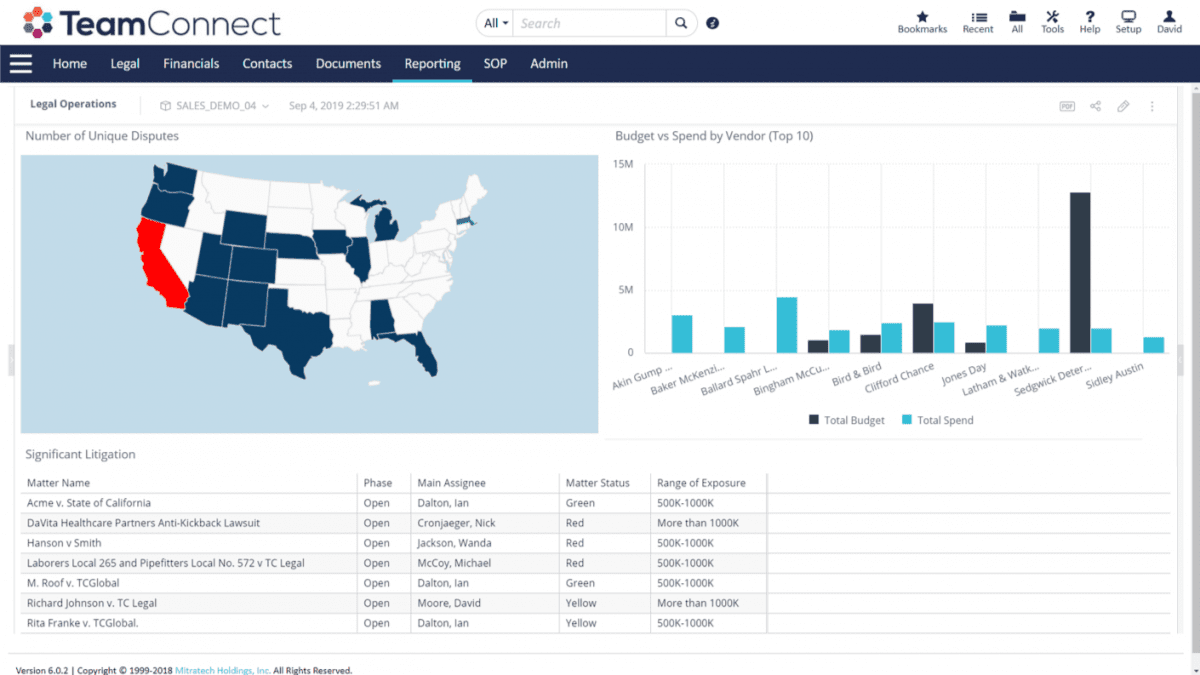Open the Admin menu

pyautogui.click(x=549, y=63)
